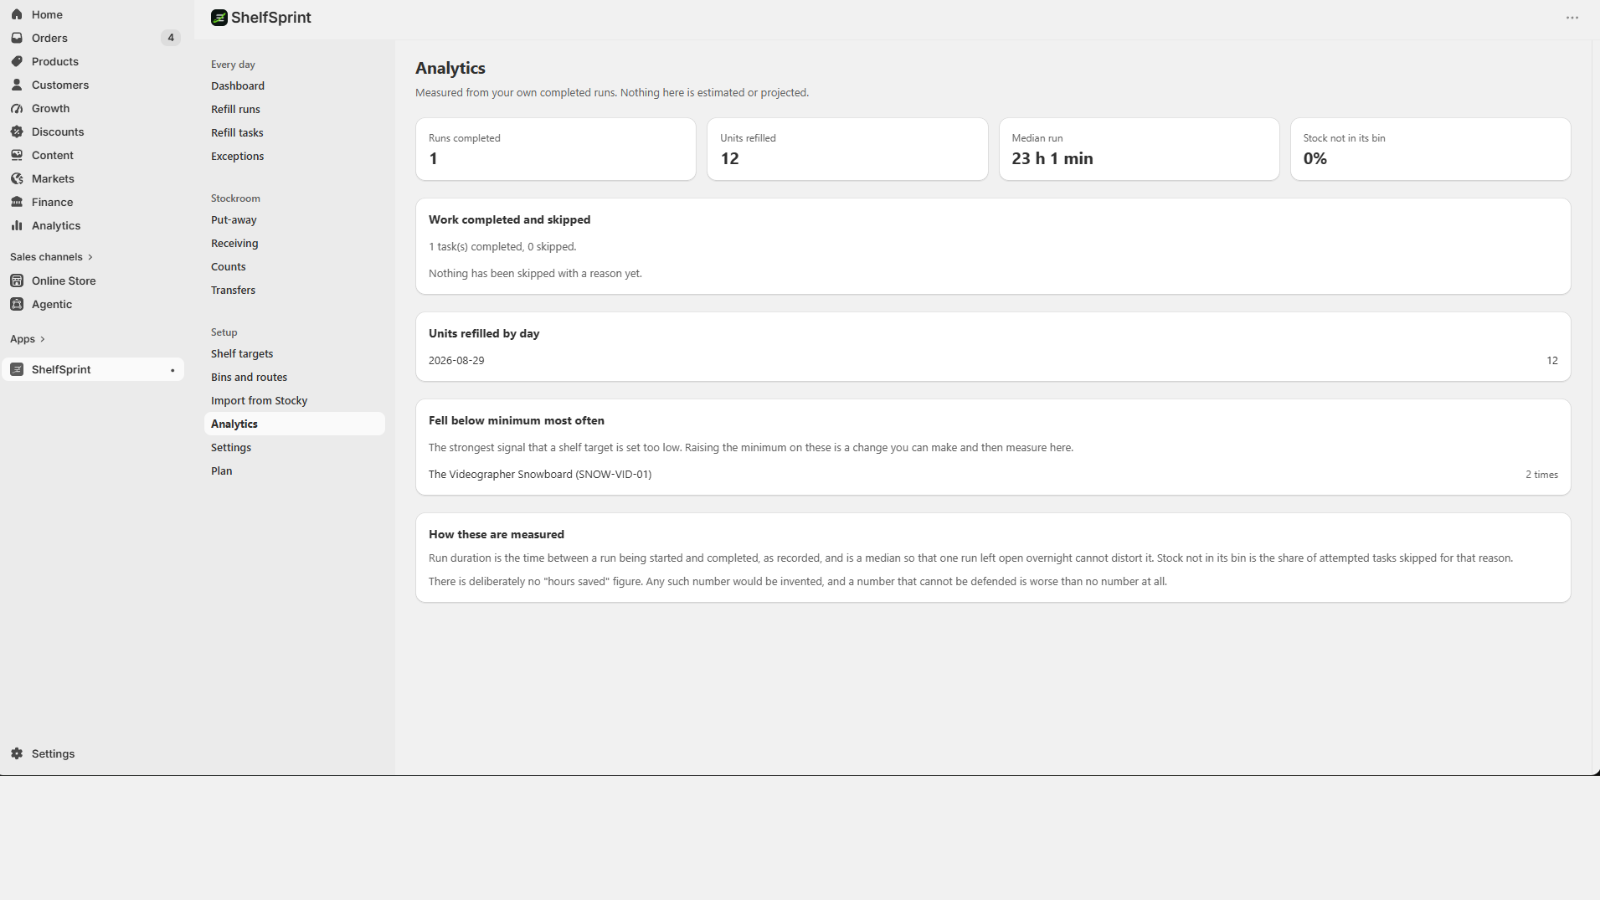This screenshot has width=1600, height=900.
Task: Click the Discounts badge icon
Action: (x=17, y=132)
